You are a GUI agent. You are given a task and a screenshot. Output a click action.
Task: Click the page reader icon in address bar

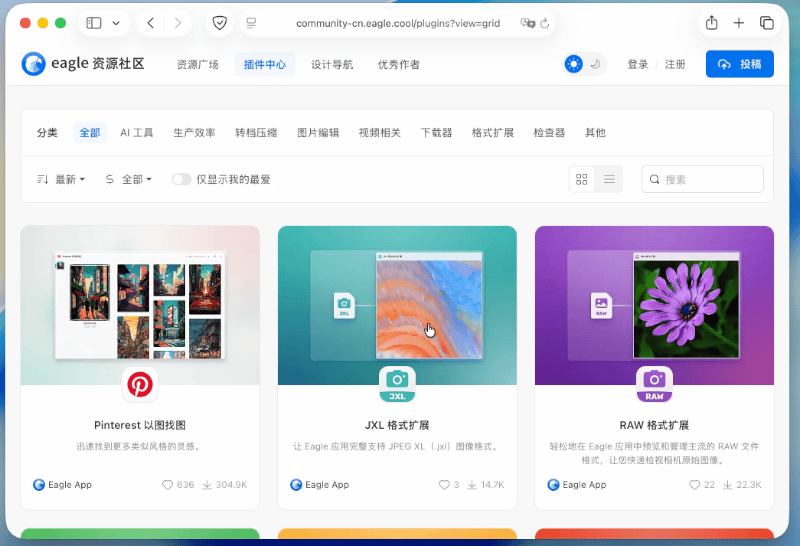pyautogui.click(x=251, y=23)
